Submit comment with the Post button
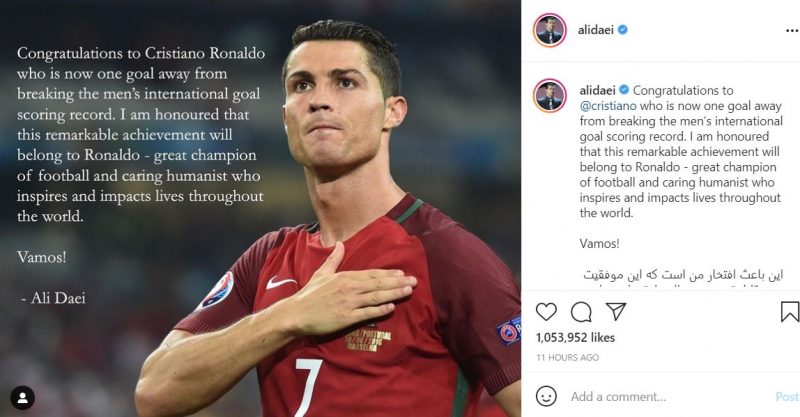The width and height of the screenshot is (800, 417). [787, 397]
